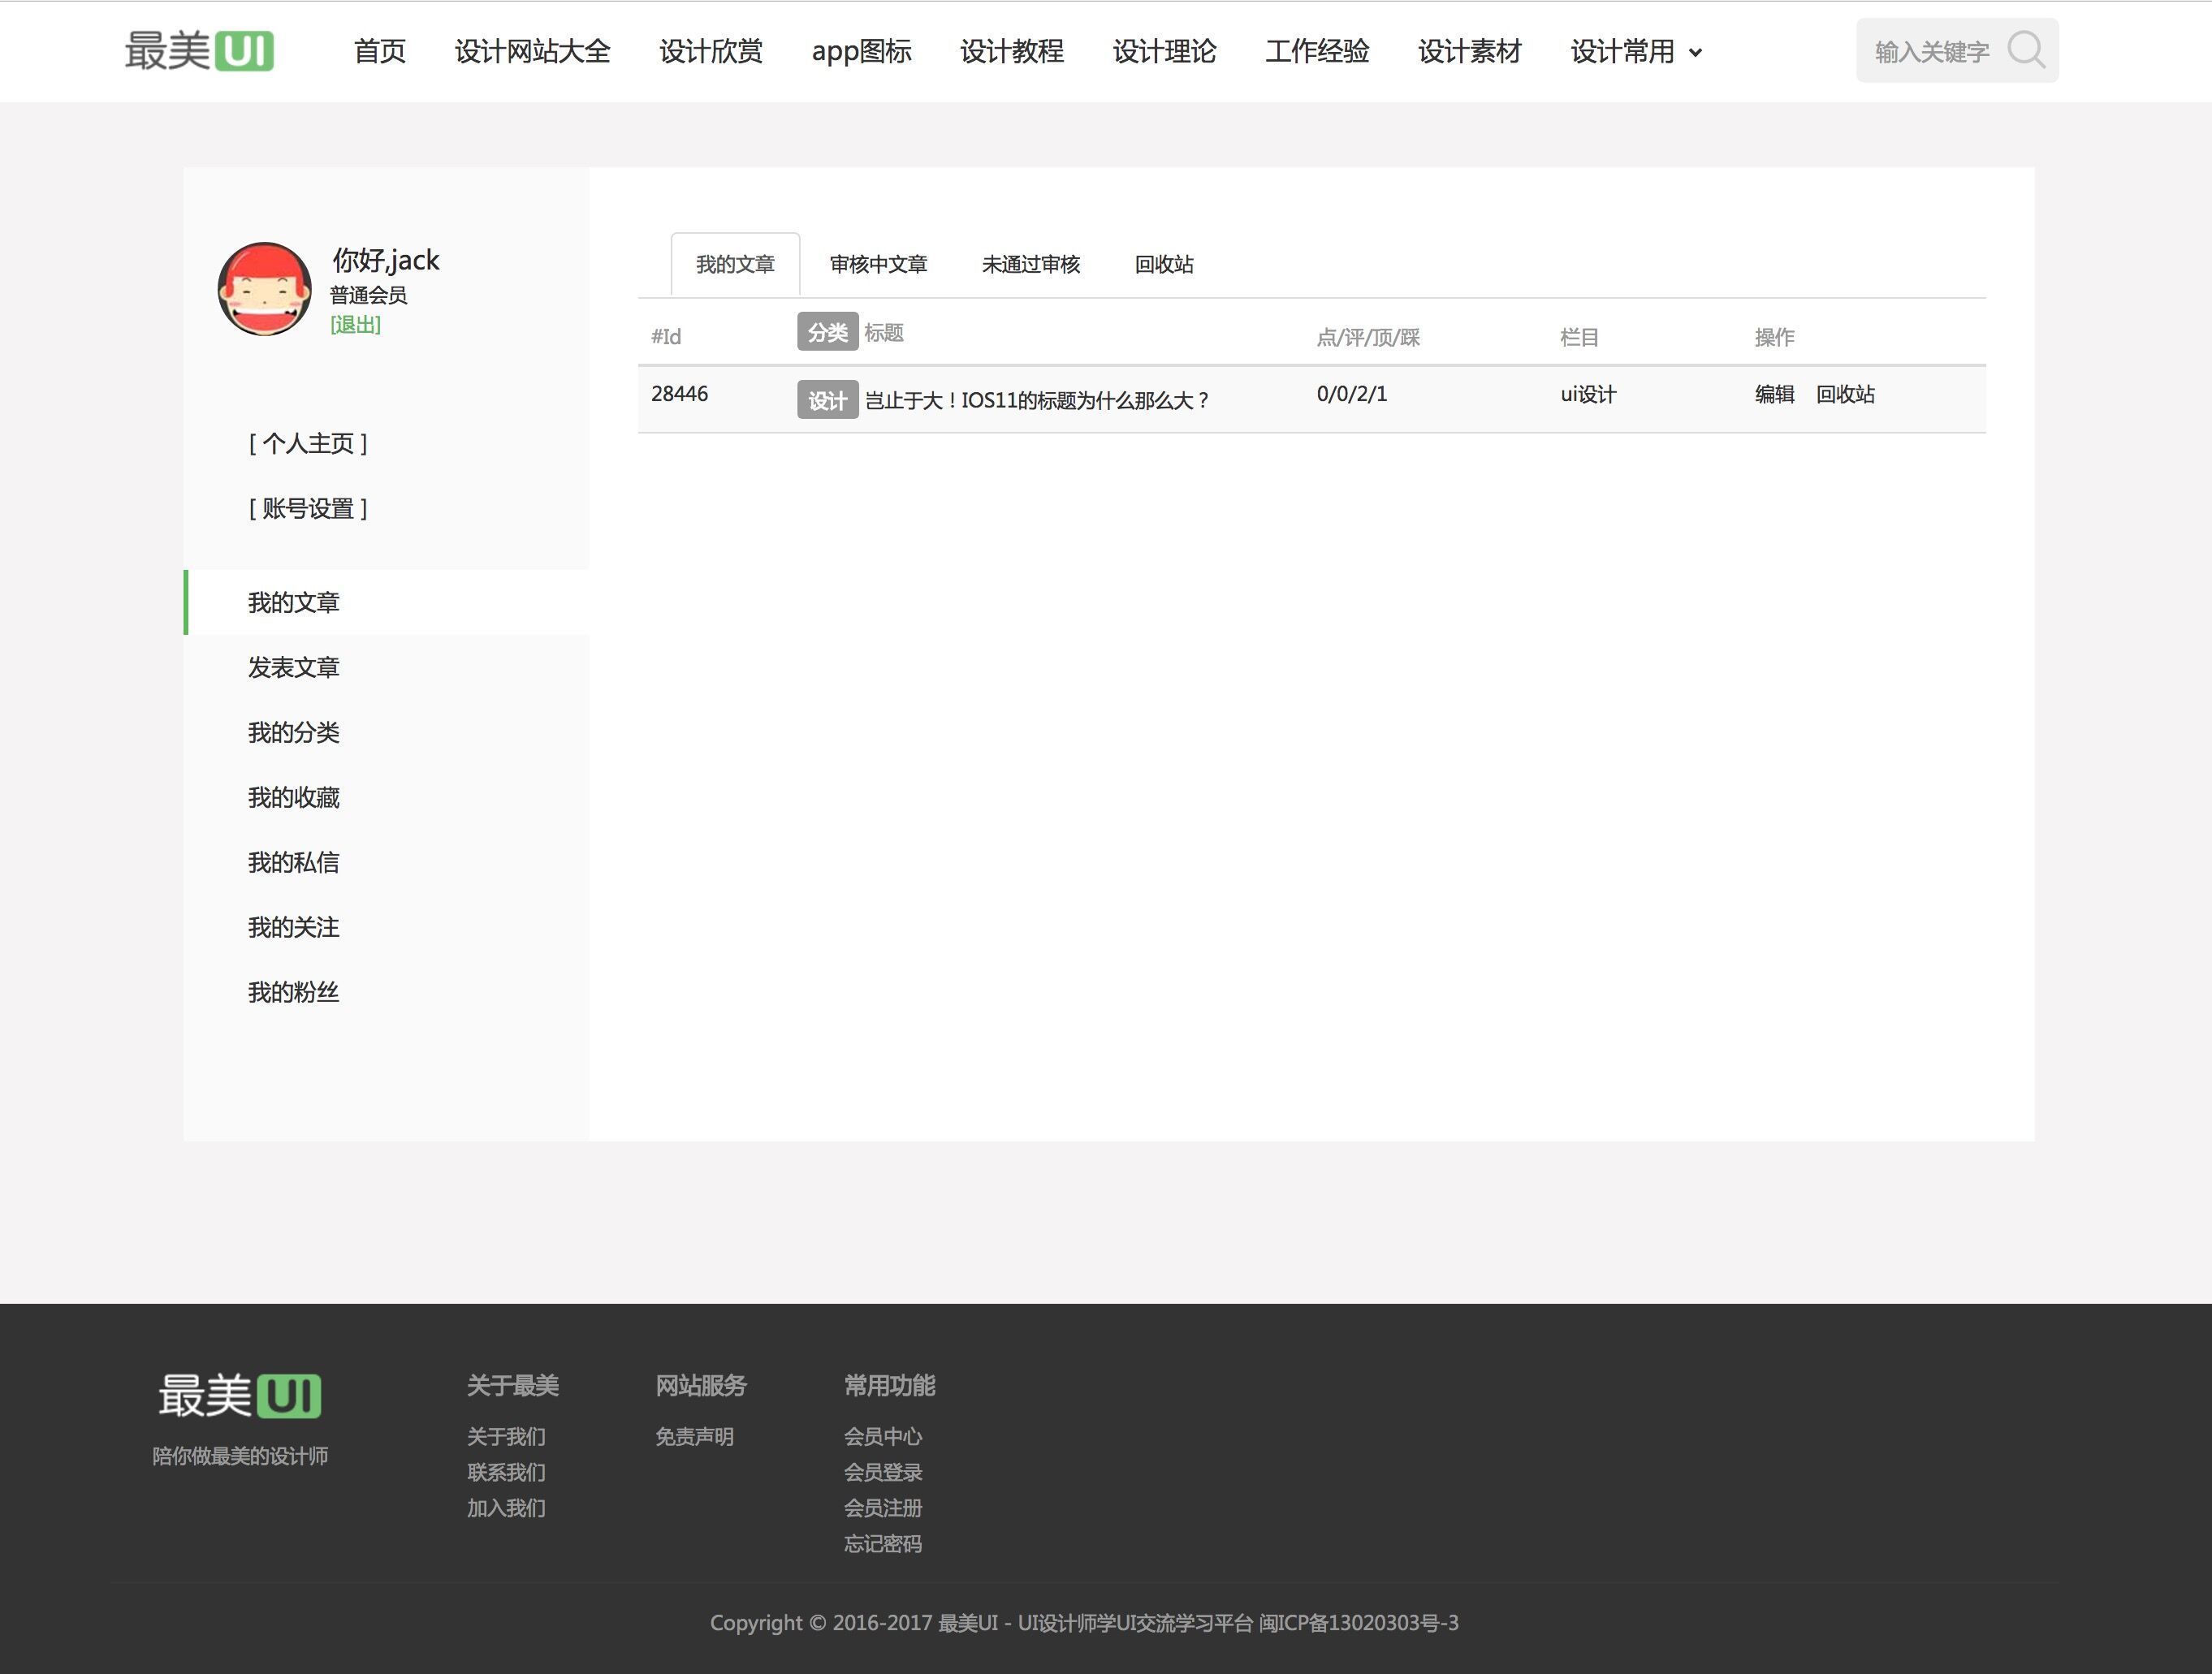Click the [退出] logout link
This screenshot has height=1674, width=2212.
(356, 325)
